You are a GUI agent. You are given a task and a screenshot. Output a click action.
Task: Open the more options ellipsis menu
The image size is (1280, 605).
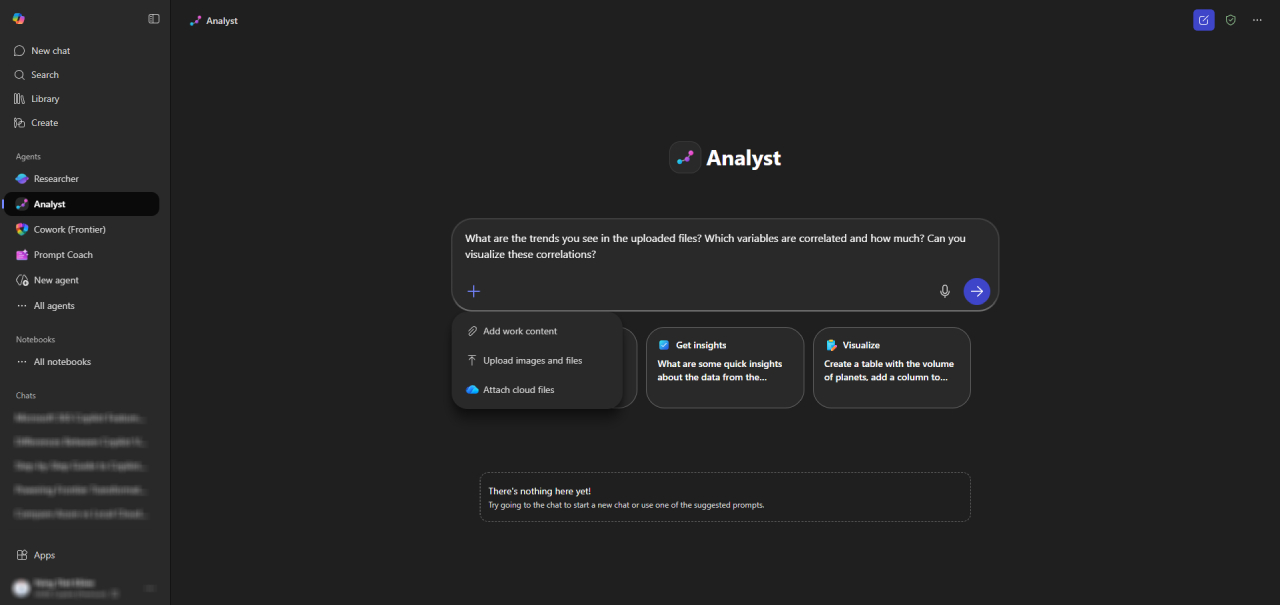[1257, 20]
